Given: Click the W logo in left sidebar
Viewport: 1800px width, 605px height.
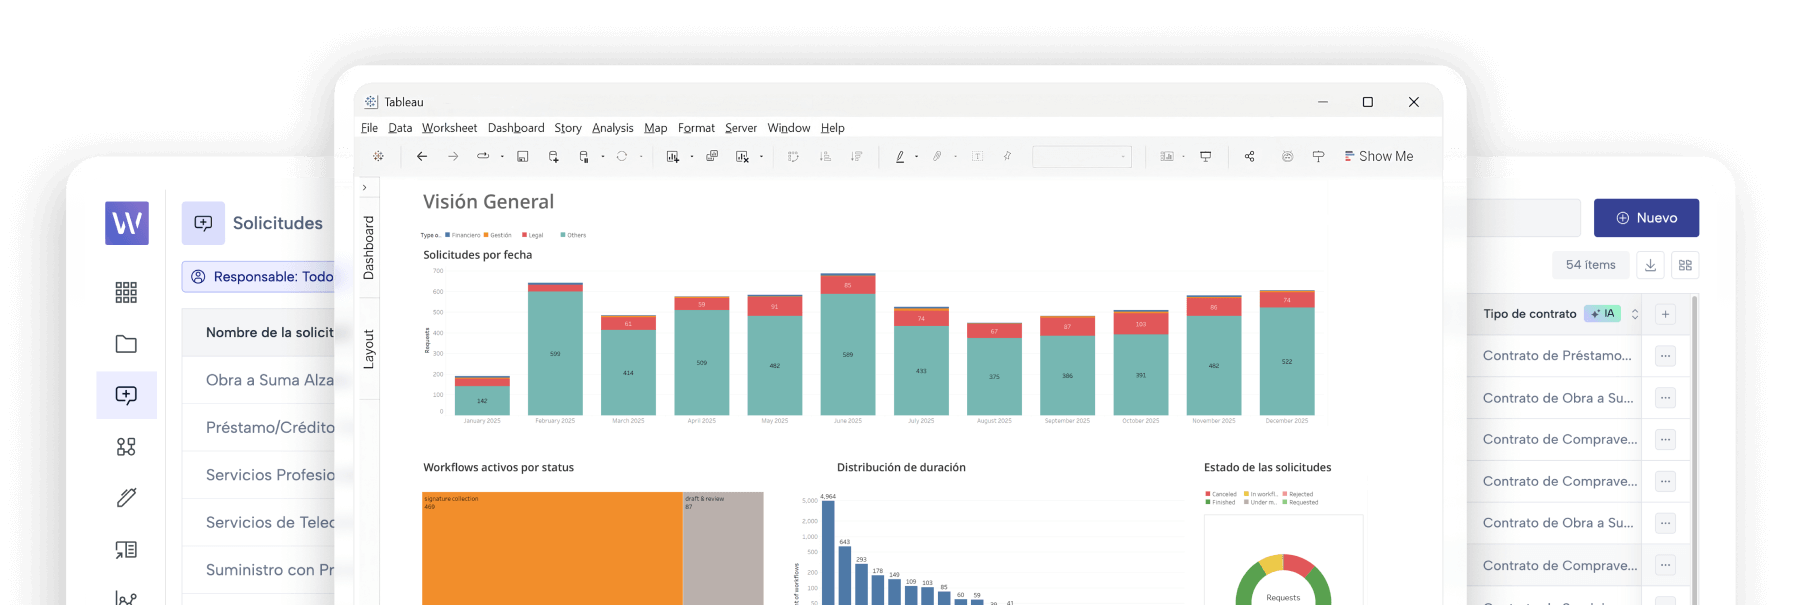Looking at the screenshot, I should 127,222.
